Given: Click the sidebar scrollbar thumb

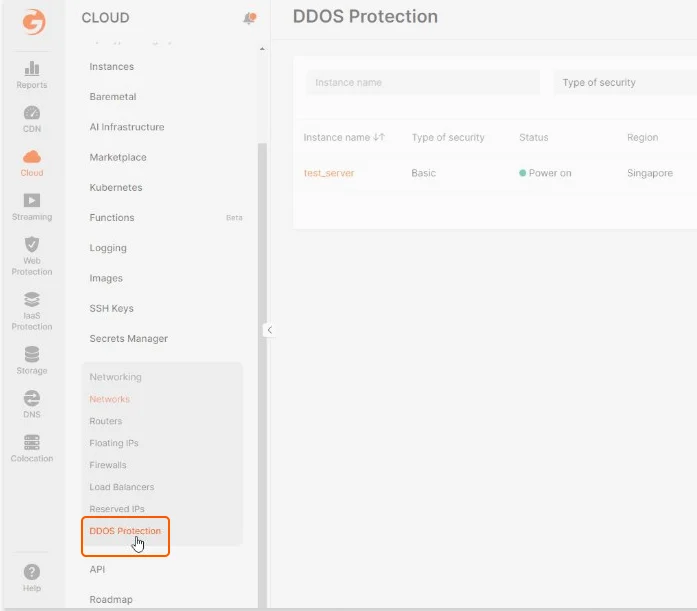Looking at the screenshot, I should (262, 375).
